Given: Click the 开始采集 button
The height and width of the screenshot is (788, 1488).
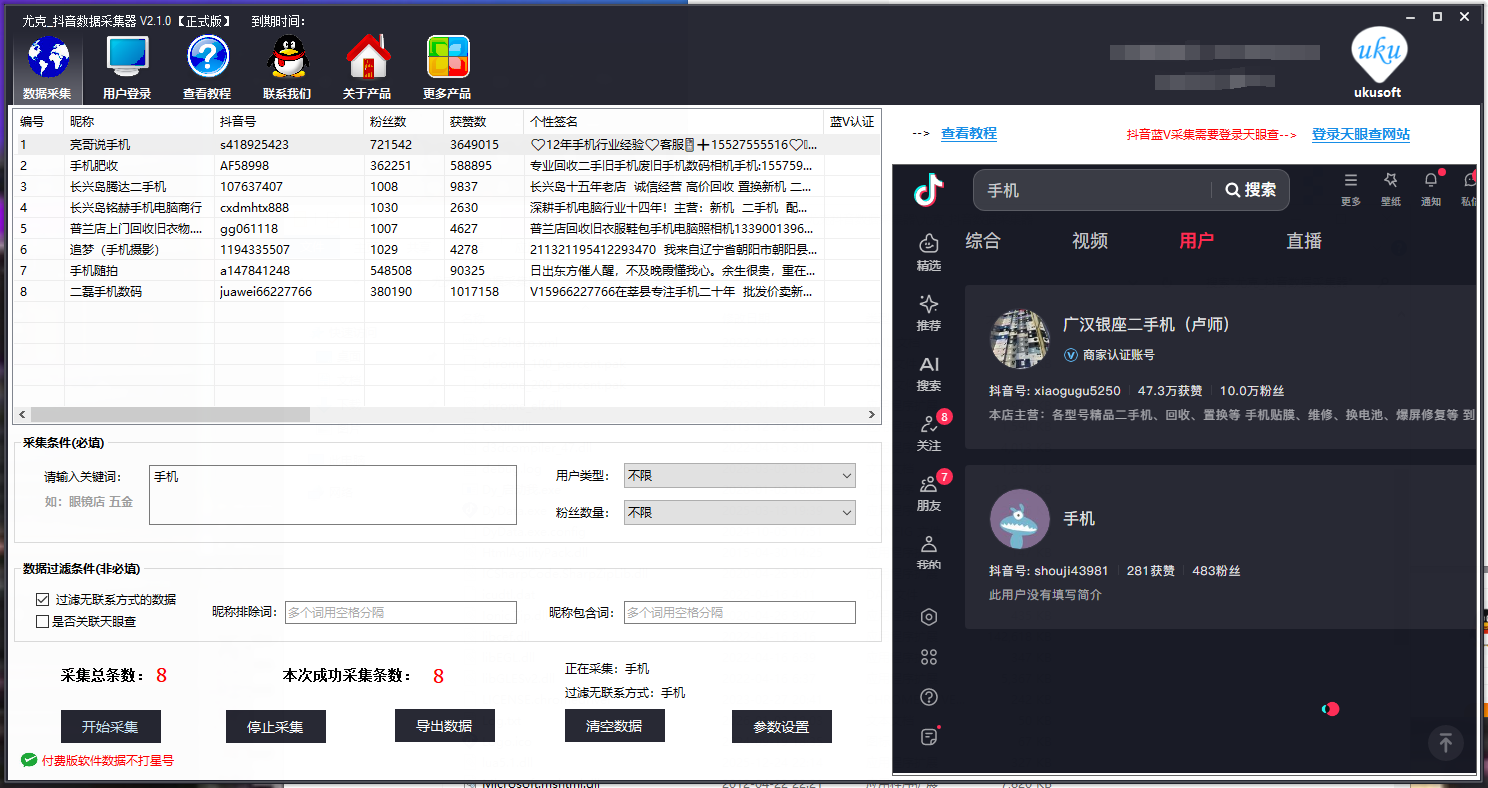Looking at the screenshot, I should (x=111, y=726).
